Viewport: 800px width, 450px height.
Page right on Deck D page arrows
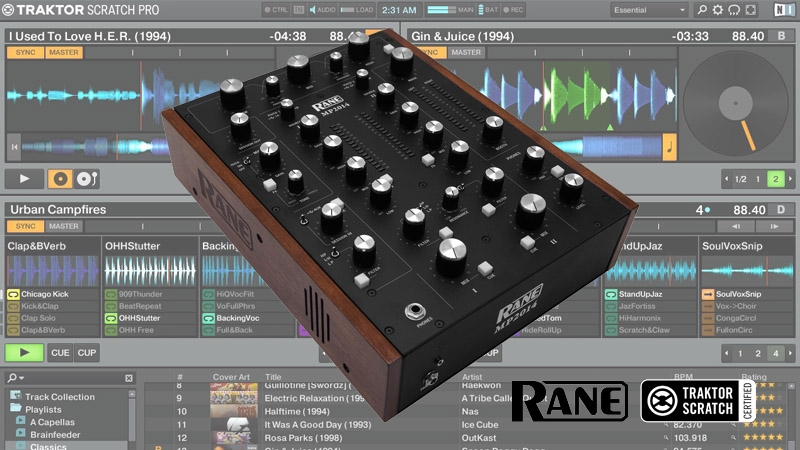tap(790, 353)
